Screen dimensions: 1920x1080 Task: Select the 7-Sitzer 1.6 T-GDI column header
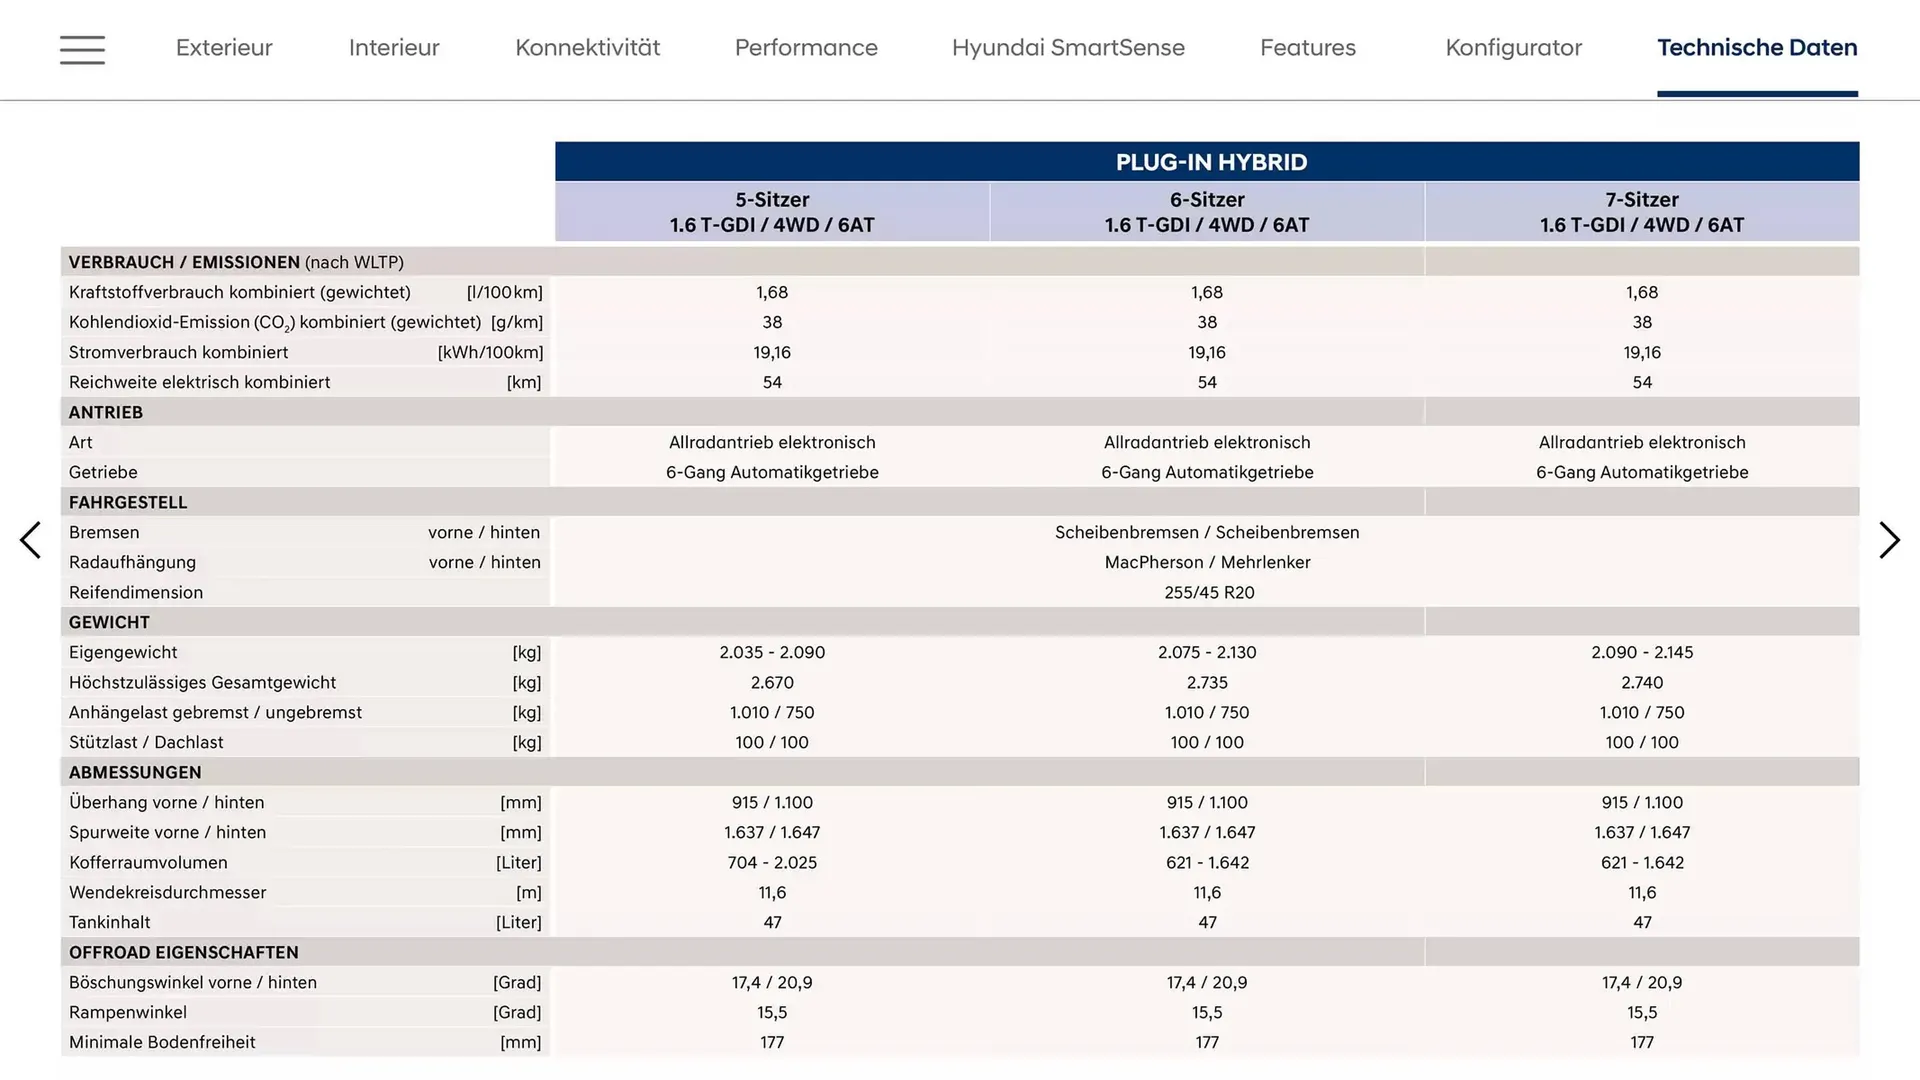(1641, 211)
